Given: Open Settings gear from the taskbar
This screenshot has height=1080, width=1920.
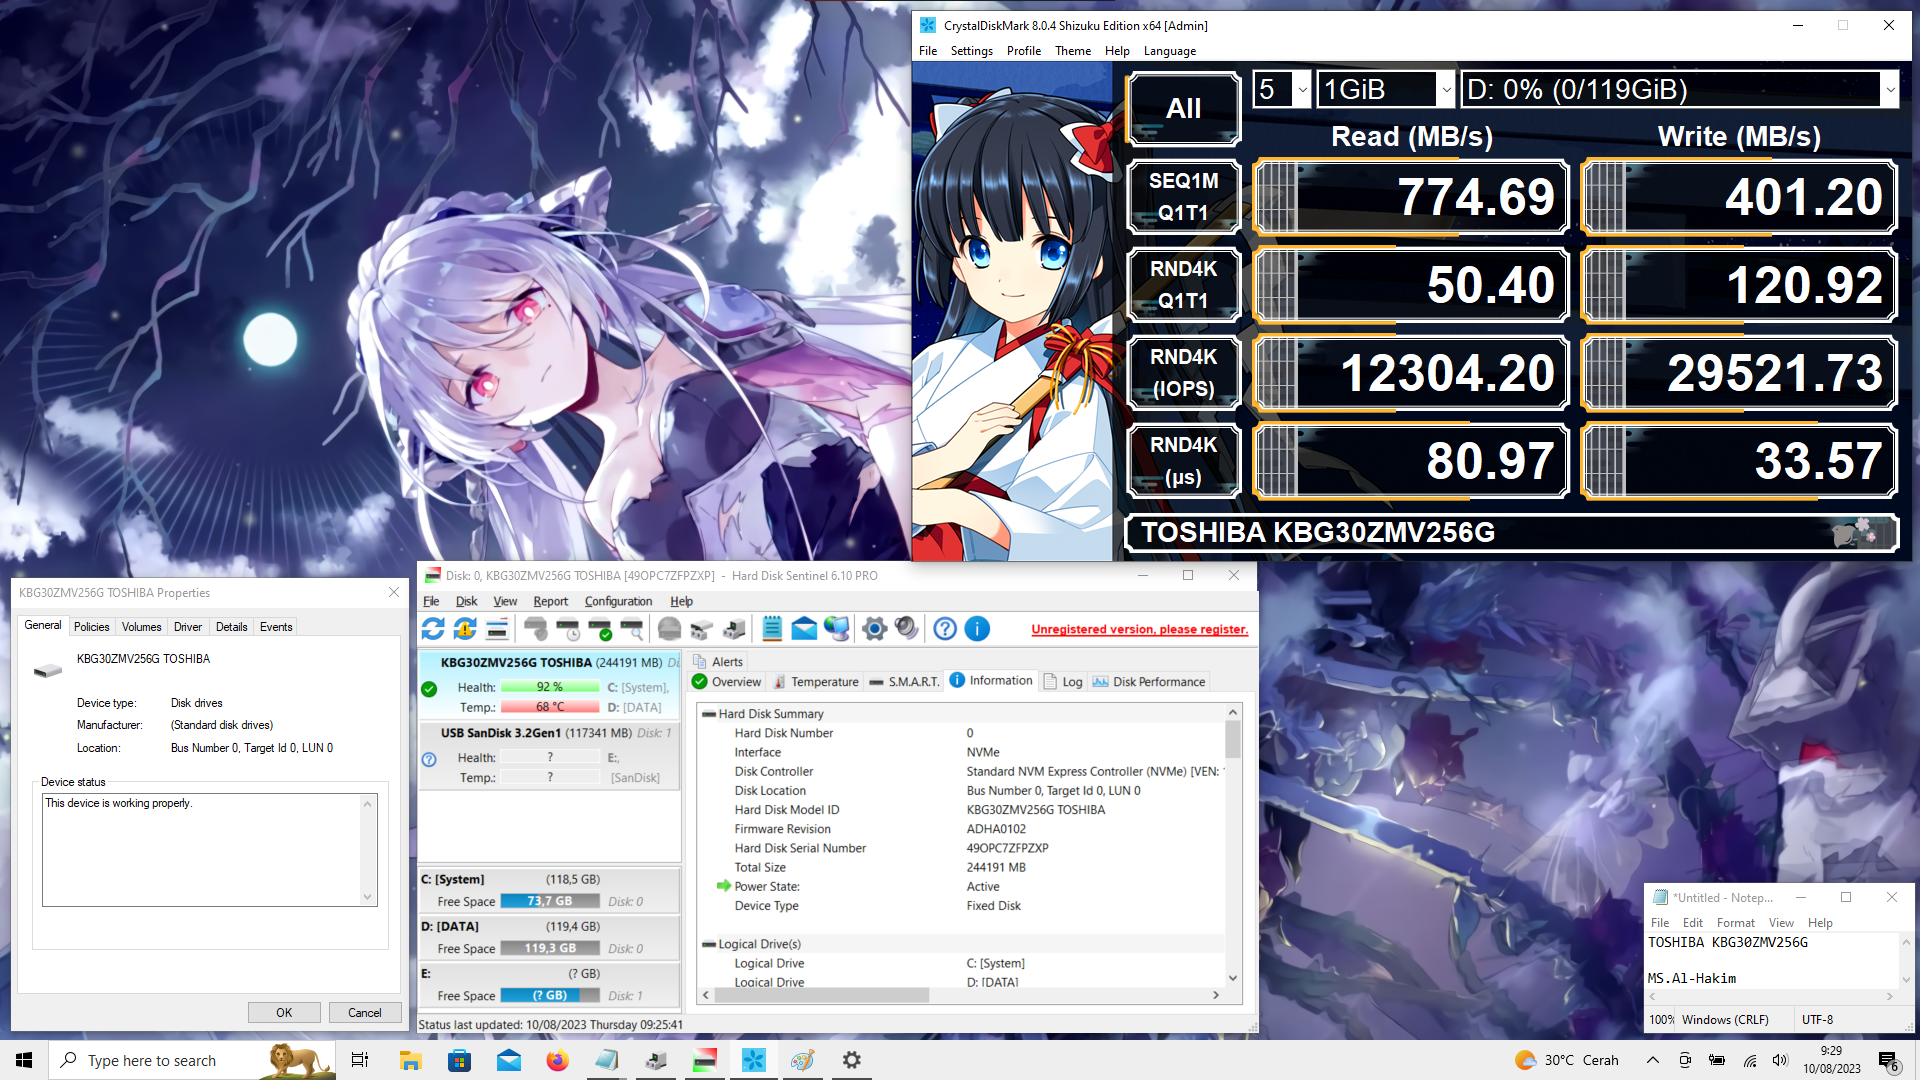Looking at the screenshot, I should [x=851, y=1060].
